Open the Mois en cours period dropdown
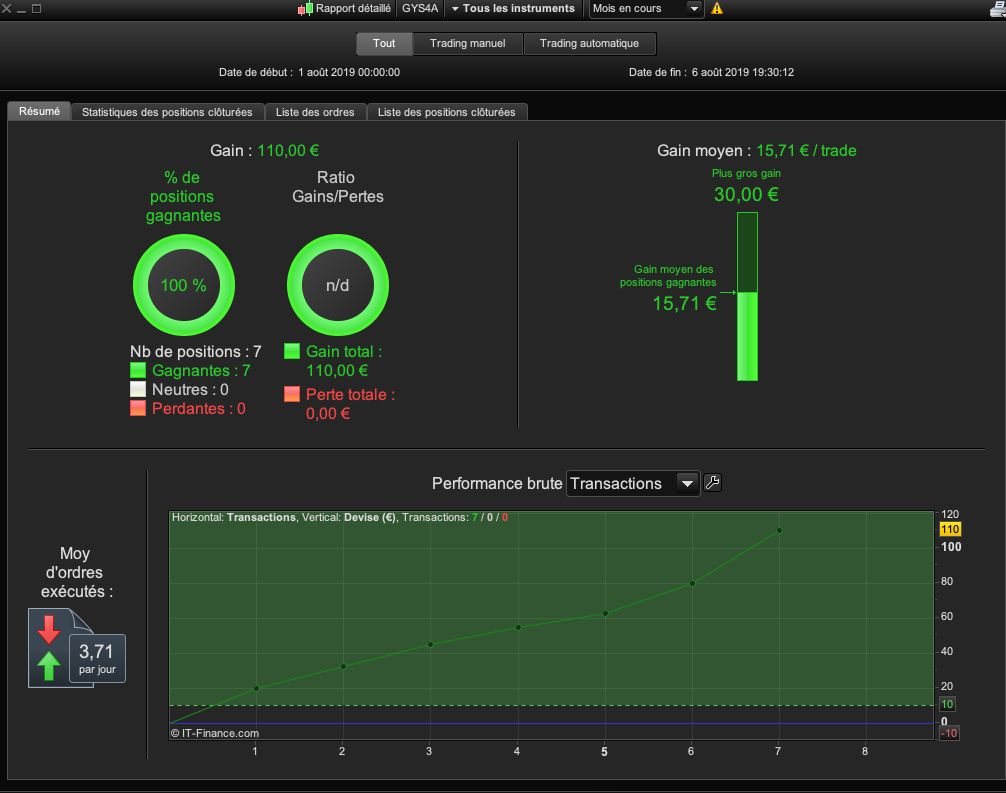The width and height of the screenshot is (1006, 793). (x=646, y=9)
